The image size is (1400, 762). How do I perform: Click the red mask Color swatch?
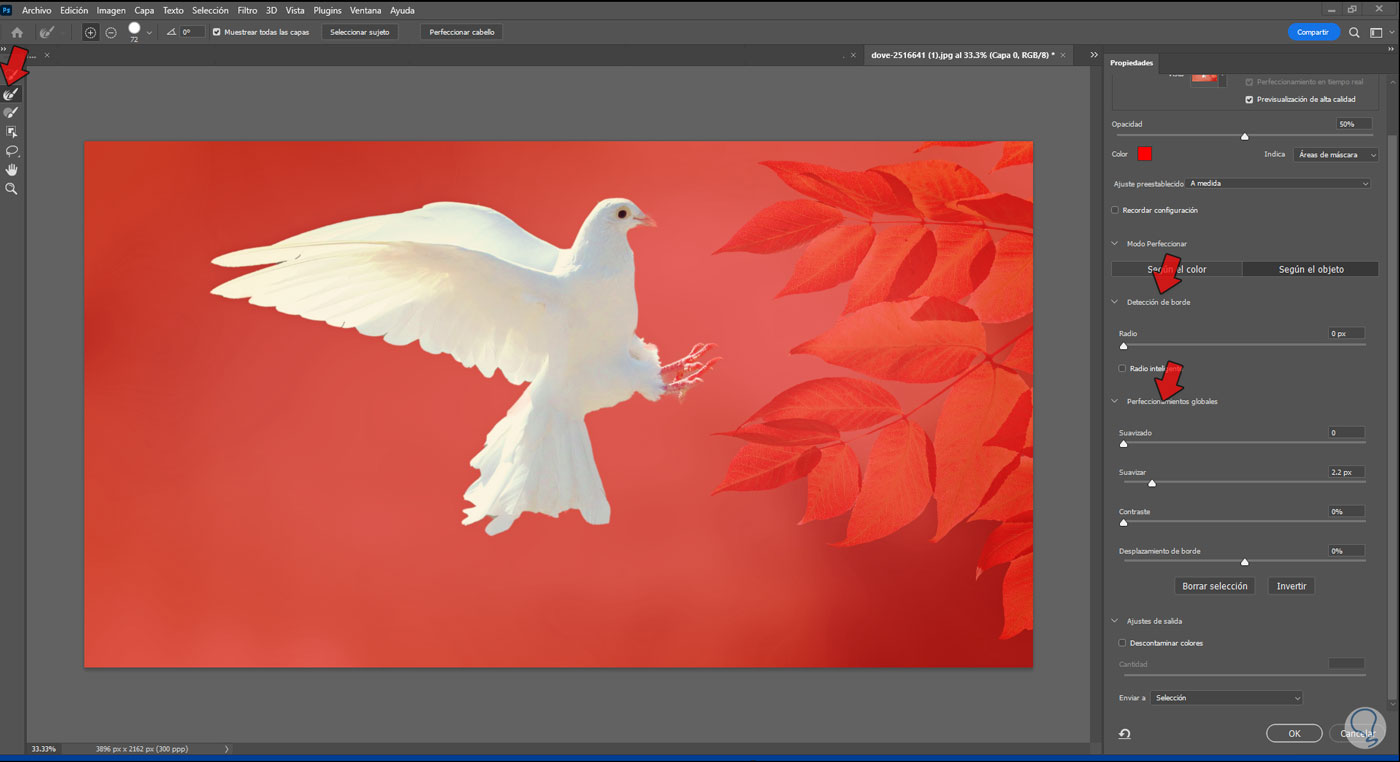1144,154
